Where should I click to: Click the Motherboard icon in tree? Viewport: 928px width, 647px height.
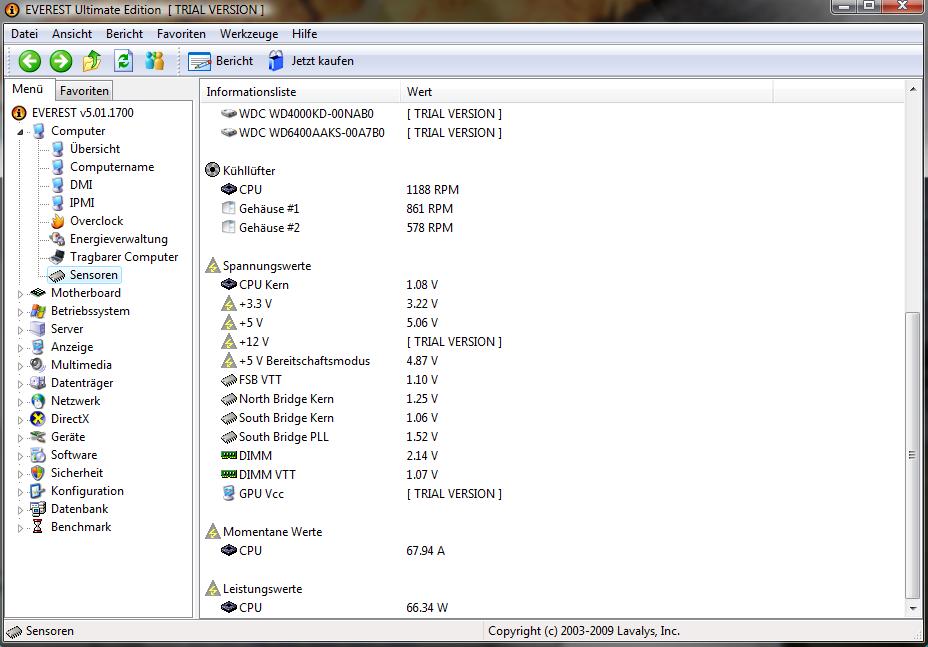point(38,292)
